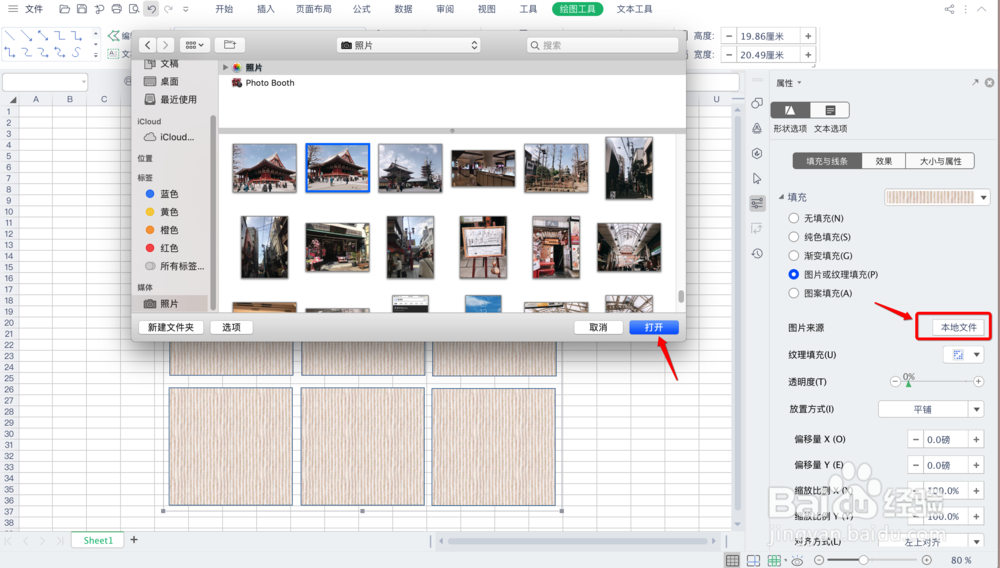Open the 插入 ribbon tab
The image size is (1000, 568).
pos(265,9)
